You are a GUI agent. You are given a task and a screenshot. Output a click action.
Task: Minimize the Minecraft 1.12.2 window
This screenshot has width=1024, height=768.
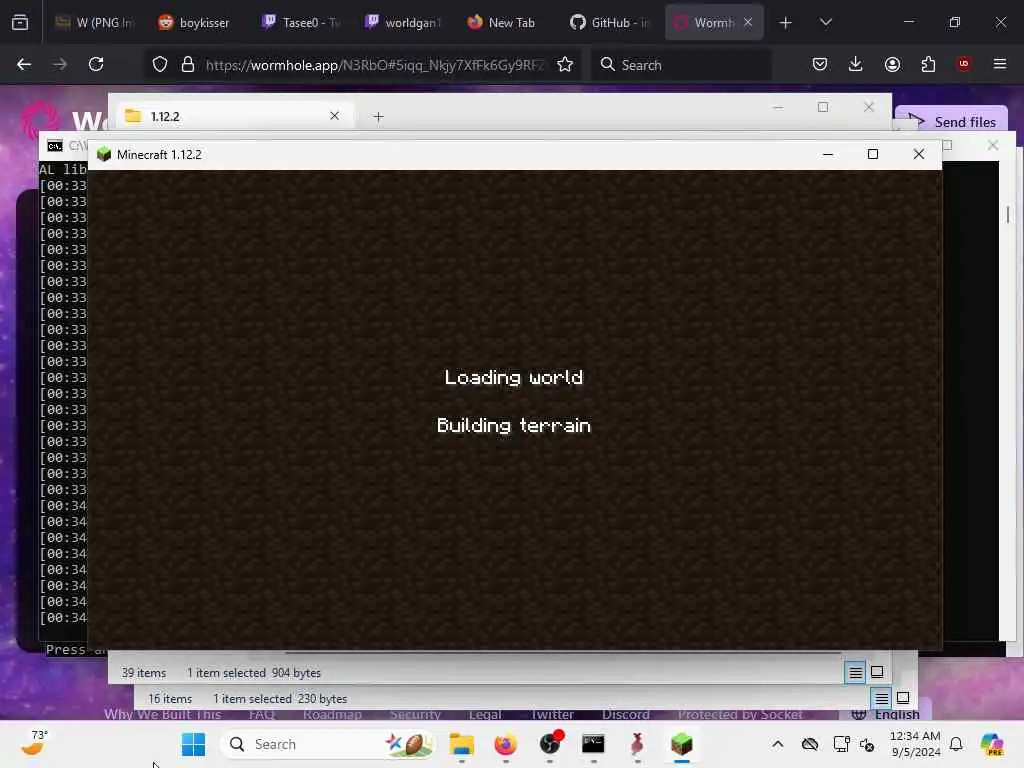click(828, 154)
